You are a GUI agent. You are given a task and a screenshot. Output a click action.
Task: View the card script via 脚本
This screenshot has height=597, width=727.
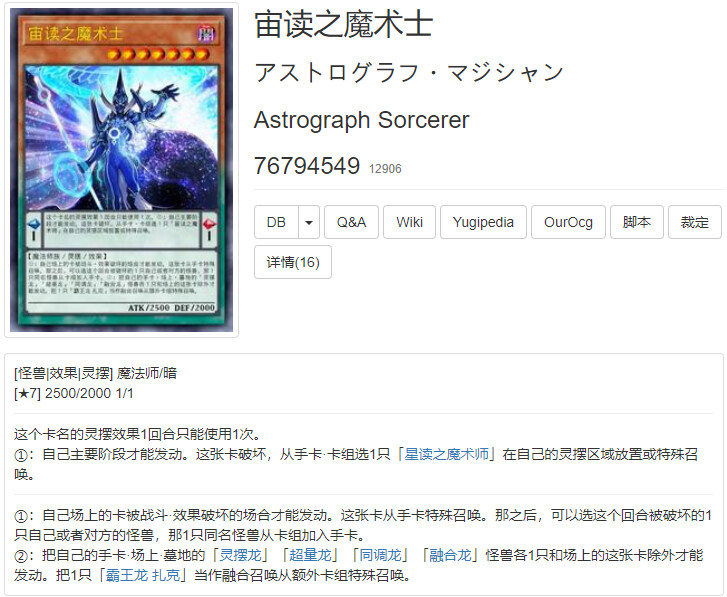[x=637, y=222]
